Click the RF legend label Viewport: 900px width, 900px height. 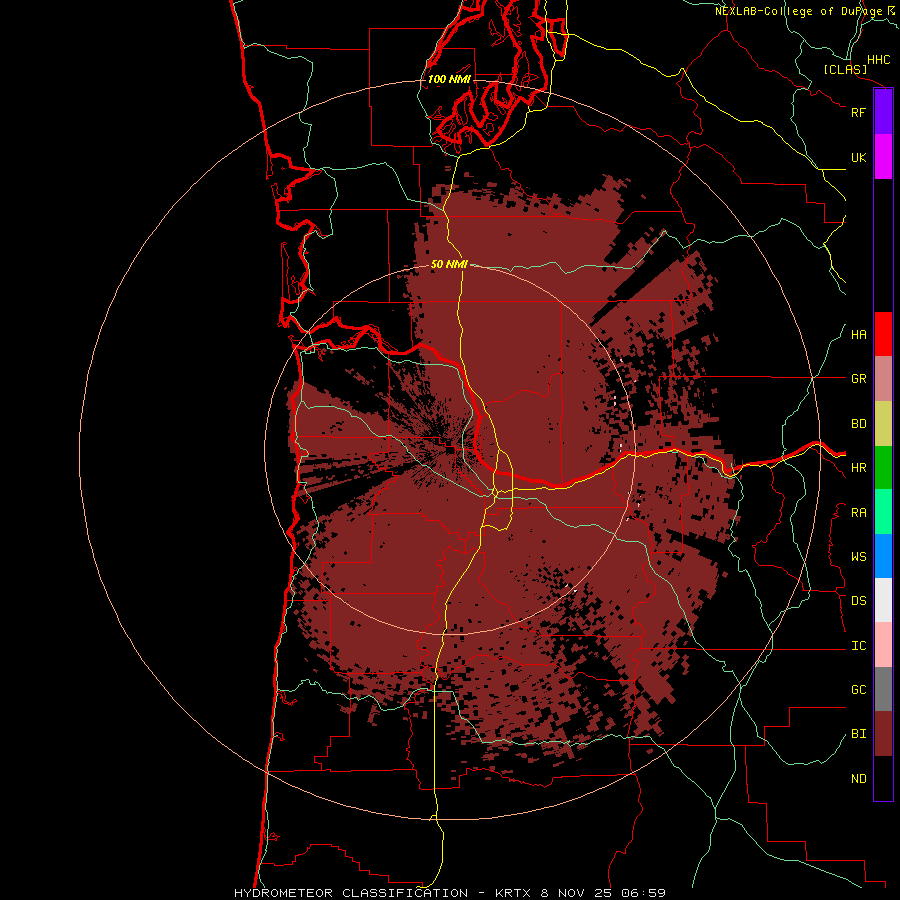point(858,112)
